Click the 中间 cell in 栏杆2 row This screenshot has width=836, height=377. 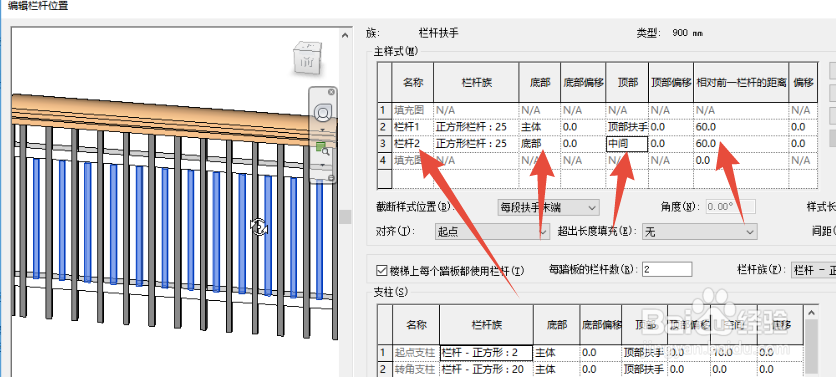627,144
